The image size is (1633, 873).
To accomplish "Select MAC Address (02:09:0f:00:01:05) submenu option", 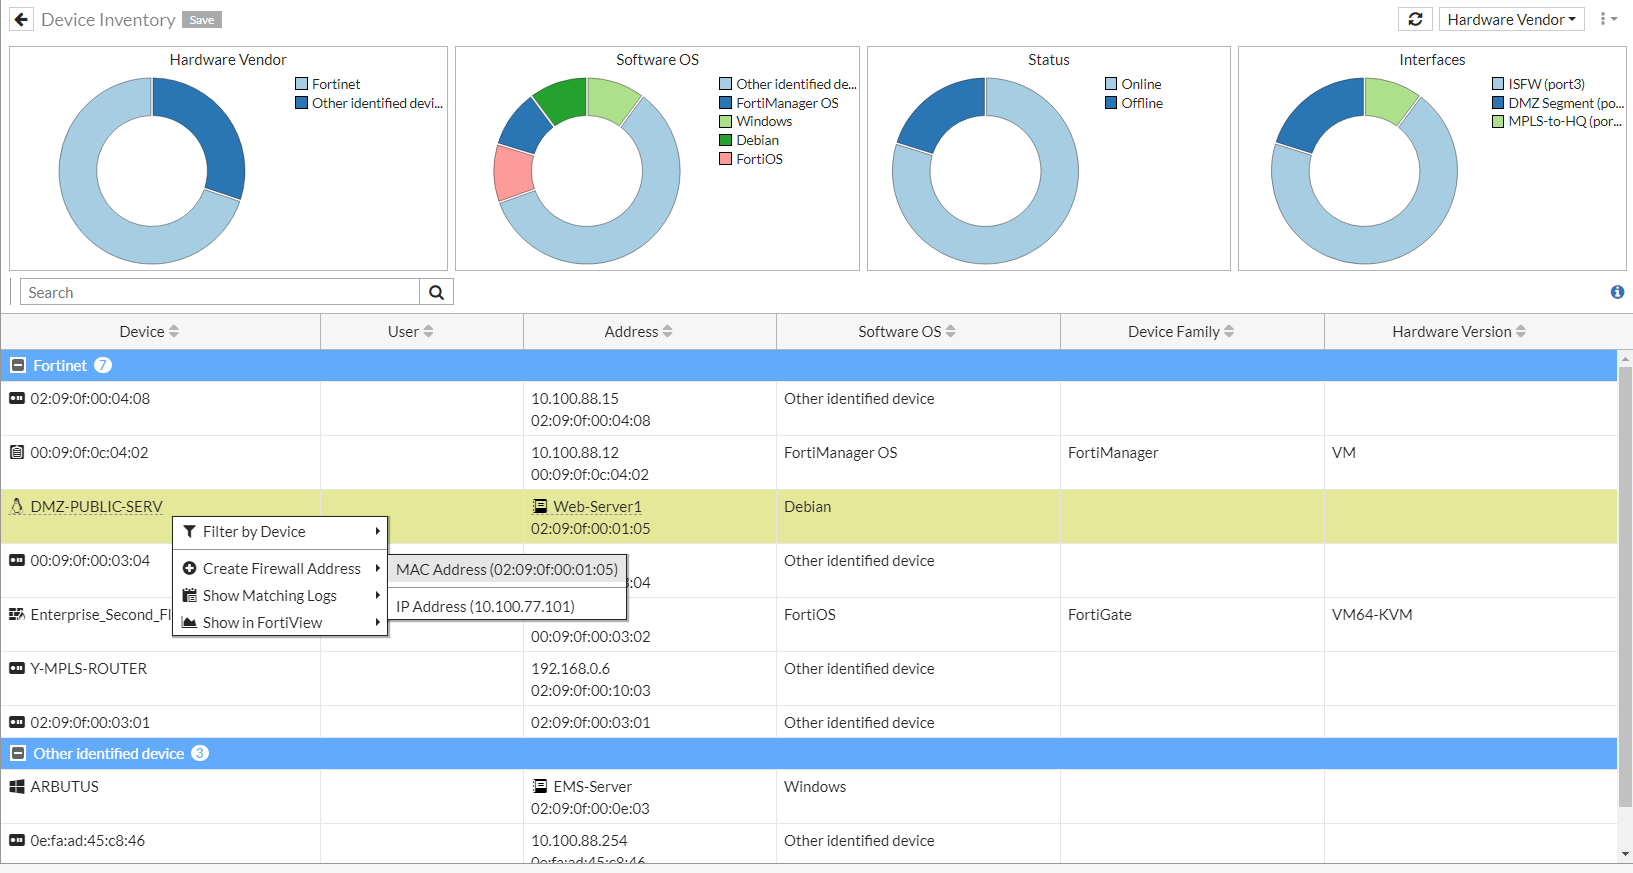I will click(x=507, y=569).
